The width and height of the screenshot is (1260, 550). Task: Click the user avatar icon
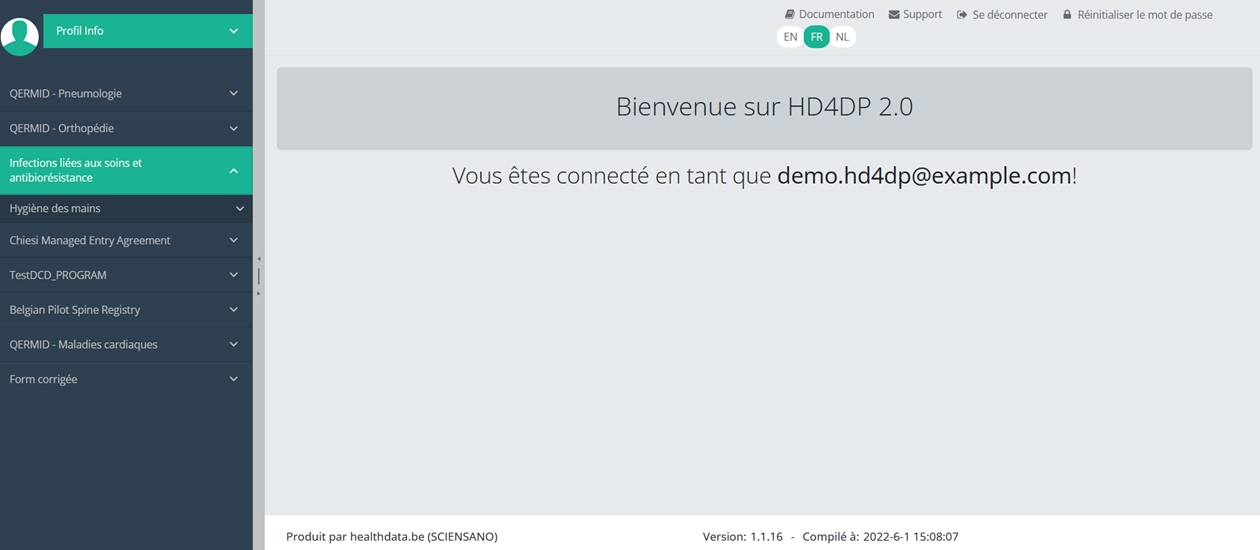tap(20, 36)
